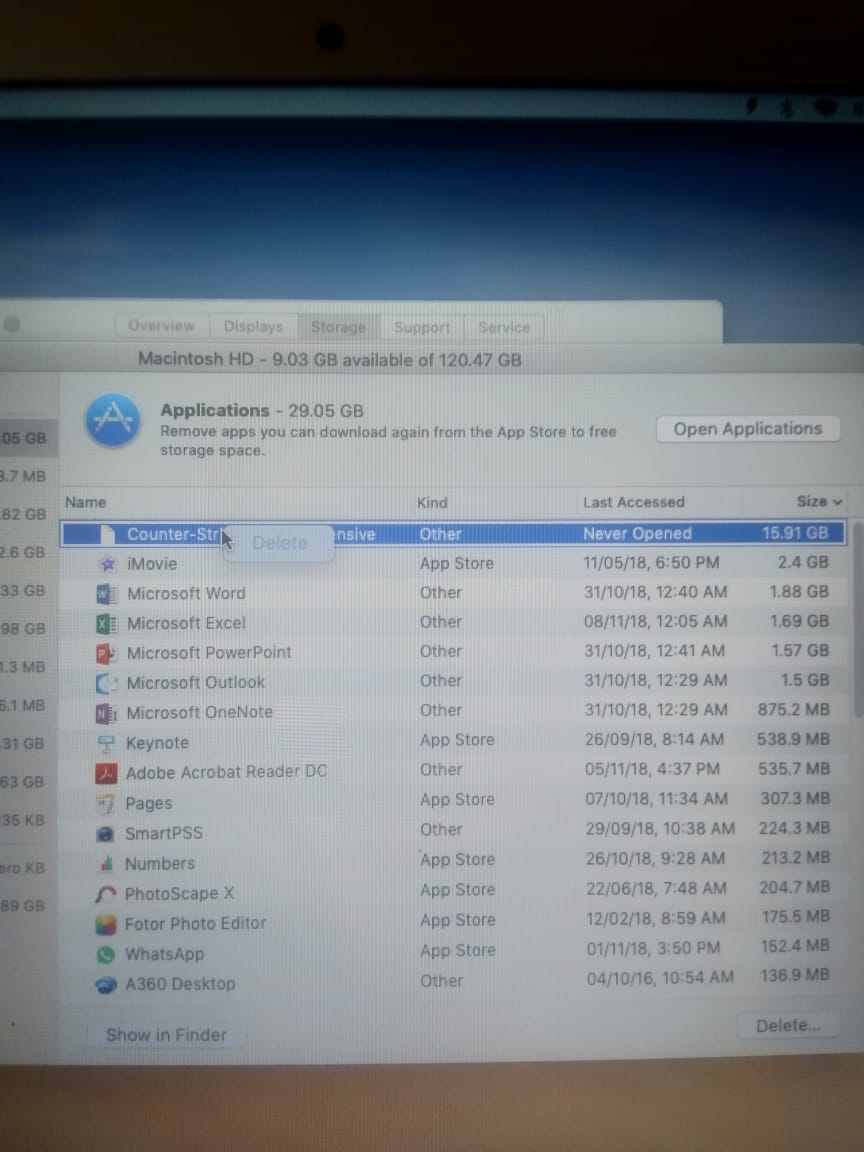Click the WhatsApp icon
Screen dimensions: 864x1152
(x=106, y=954)
